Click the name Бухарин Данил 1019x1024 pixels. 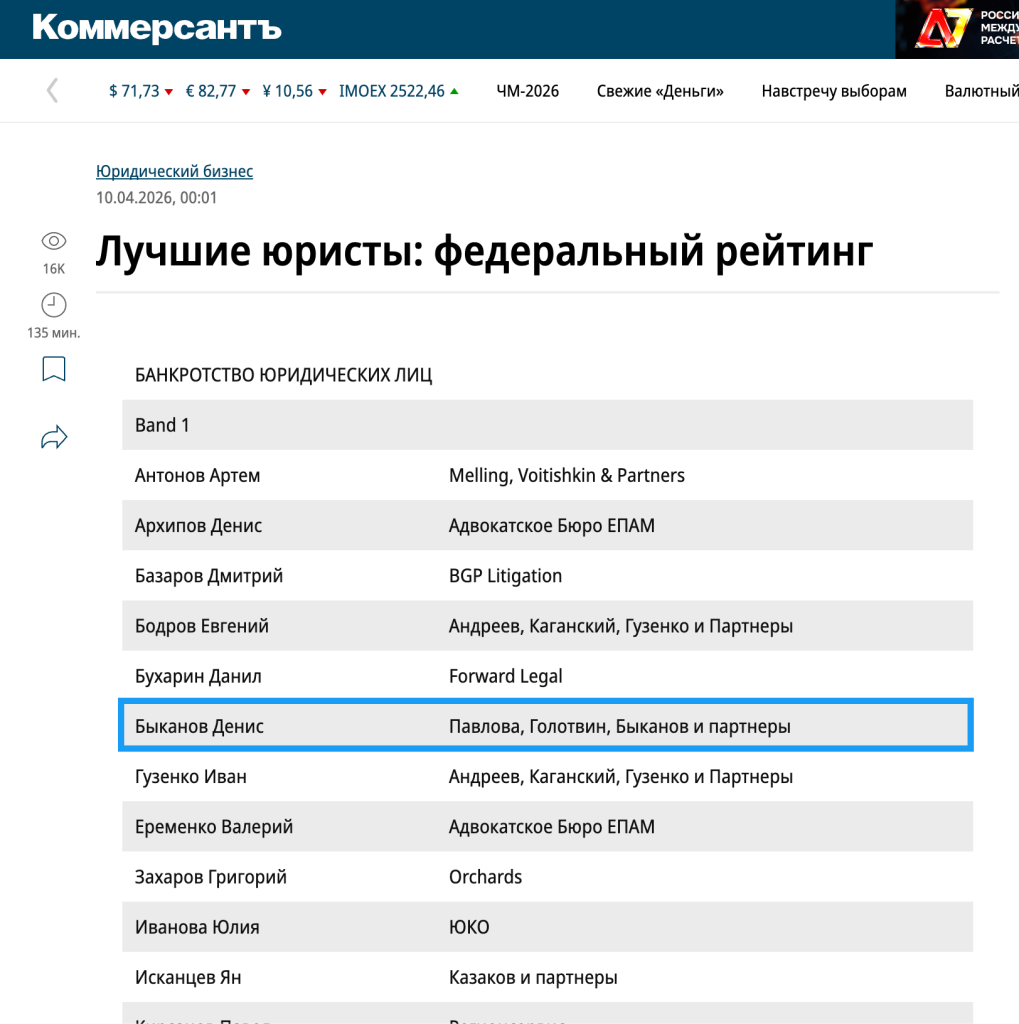point(198,677)
